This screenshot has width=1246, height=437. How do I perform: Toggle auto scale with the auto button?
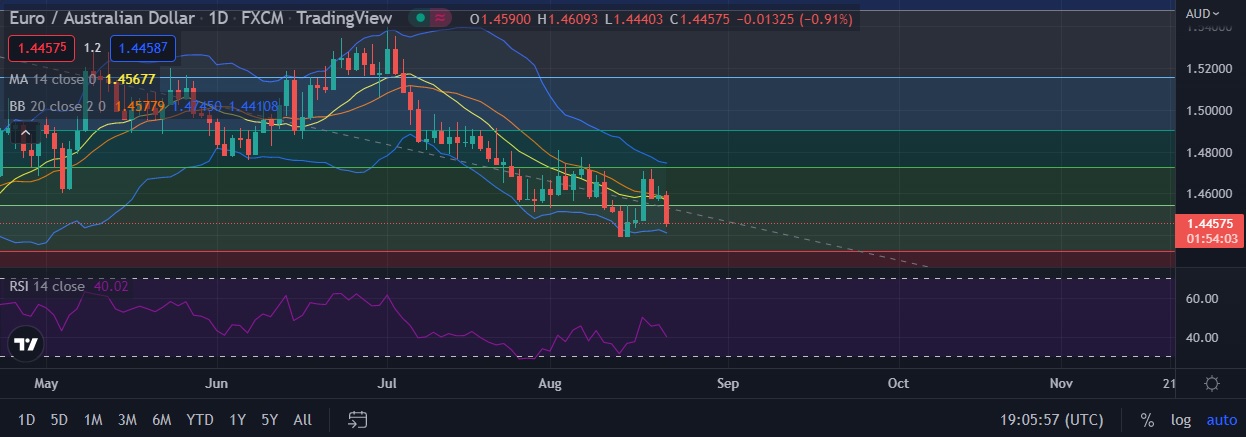[x=1221, y=420]
